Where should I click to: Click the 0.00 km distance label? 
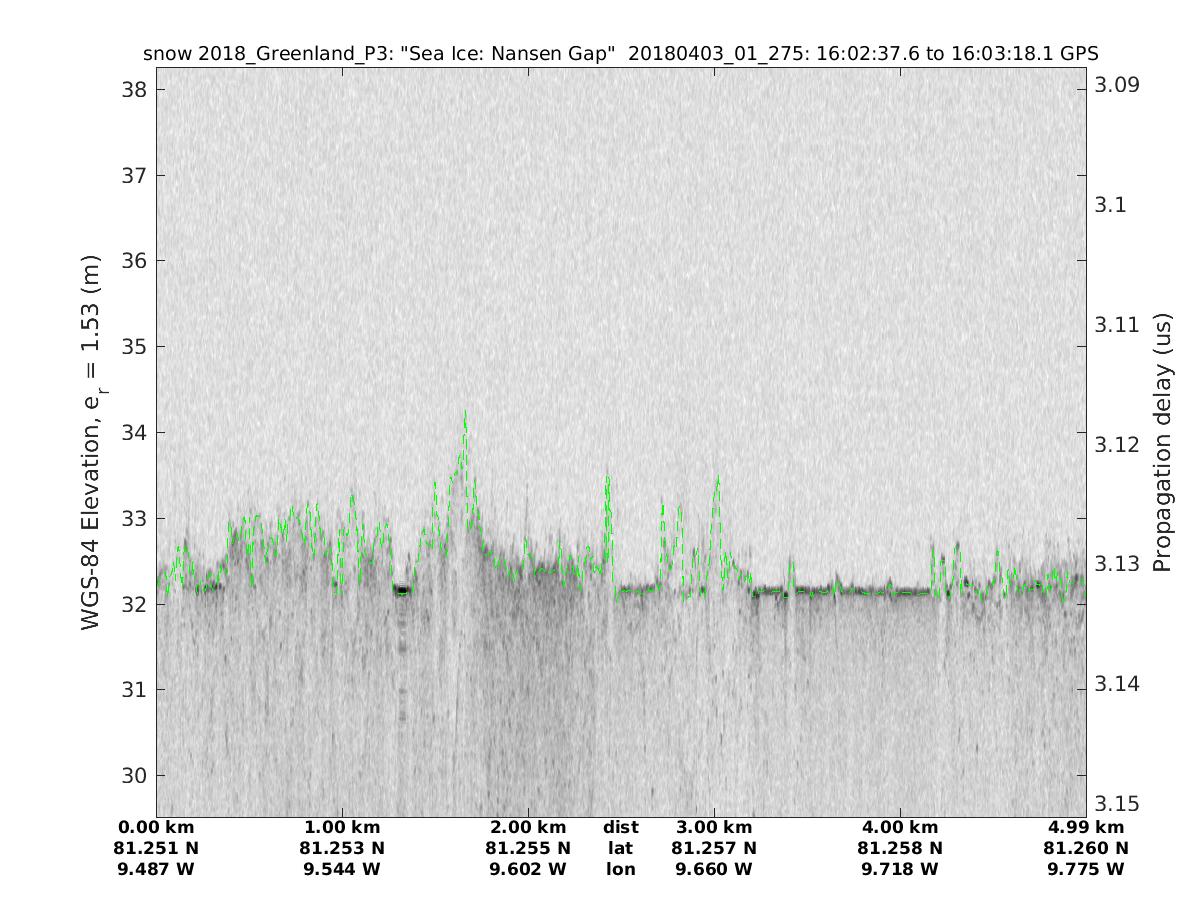click(x=156, y=827)
